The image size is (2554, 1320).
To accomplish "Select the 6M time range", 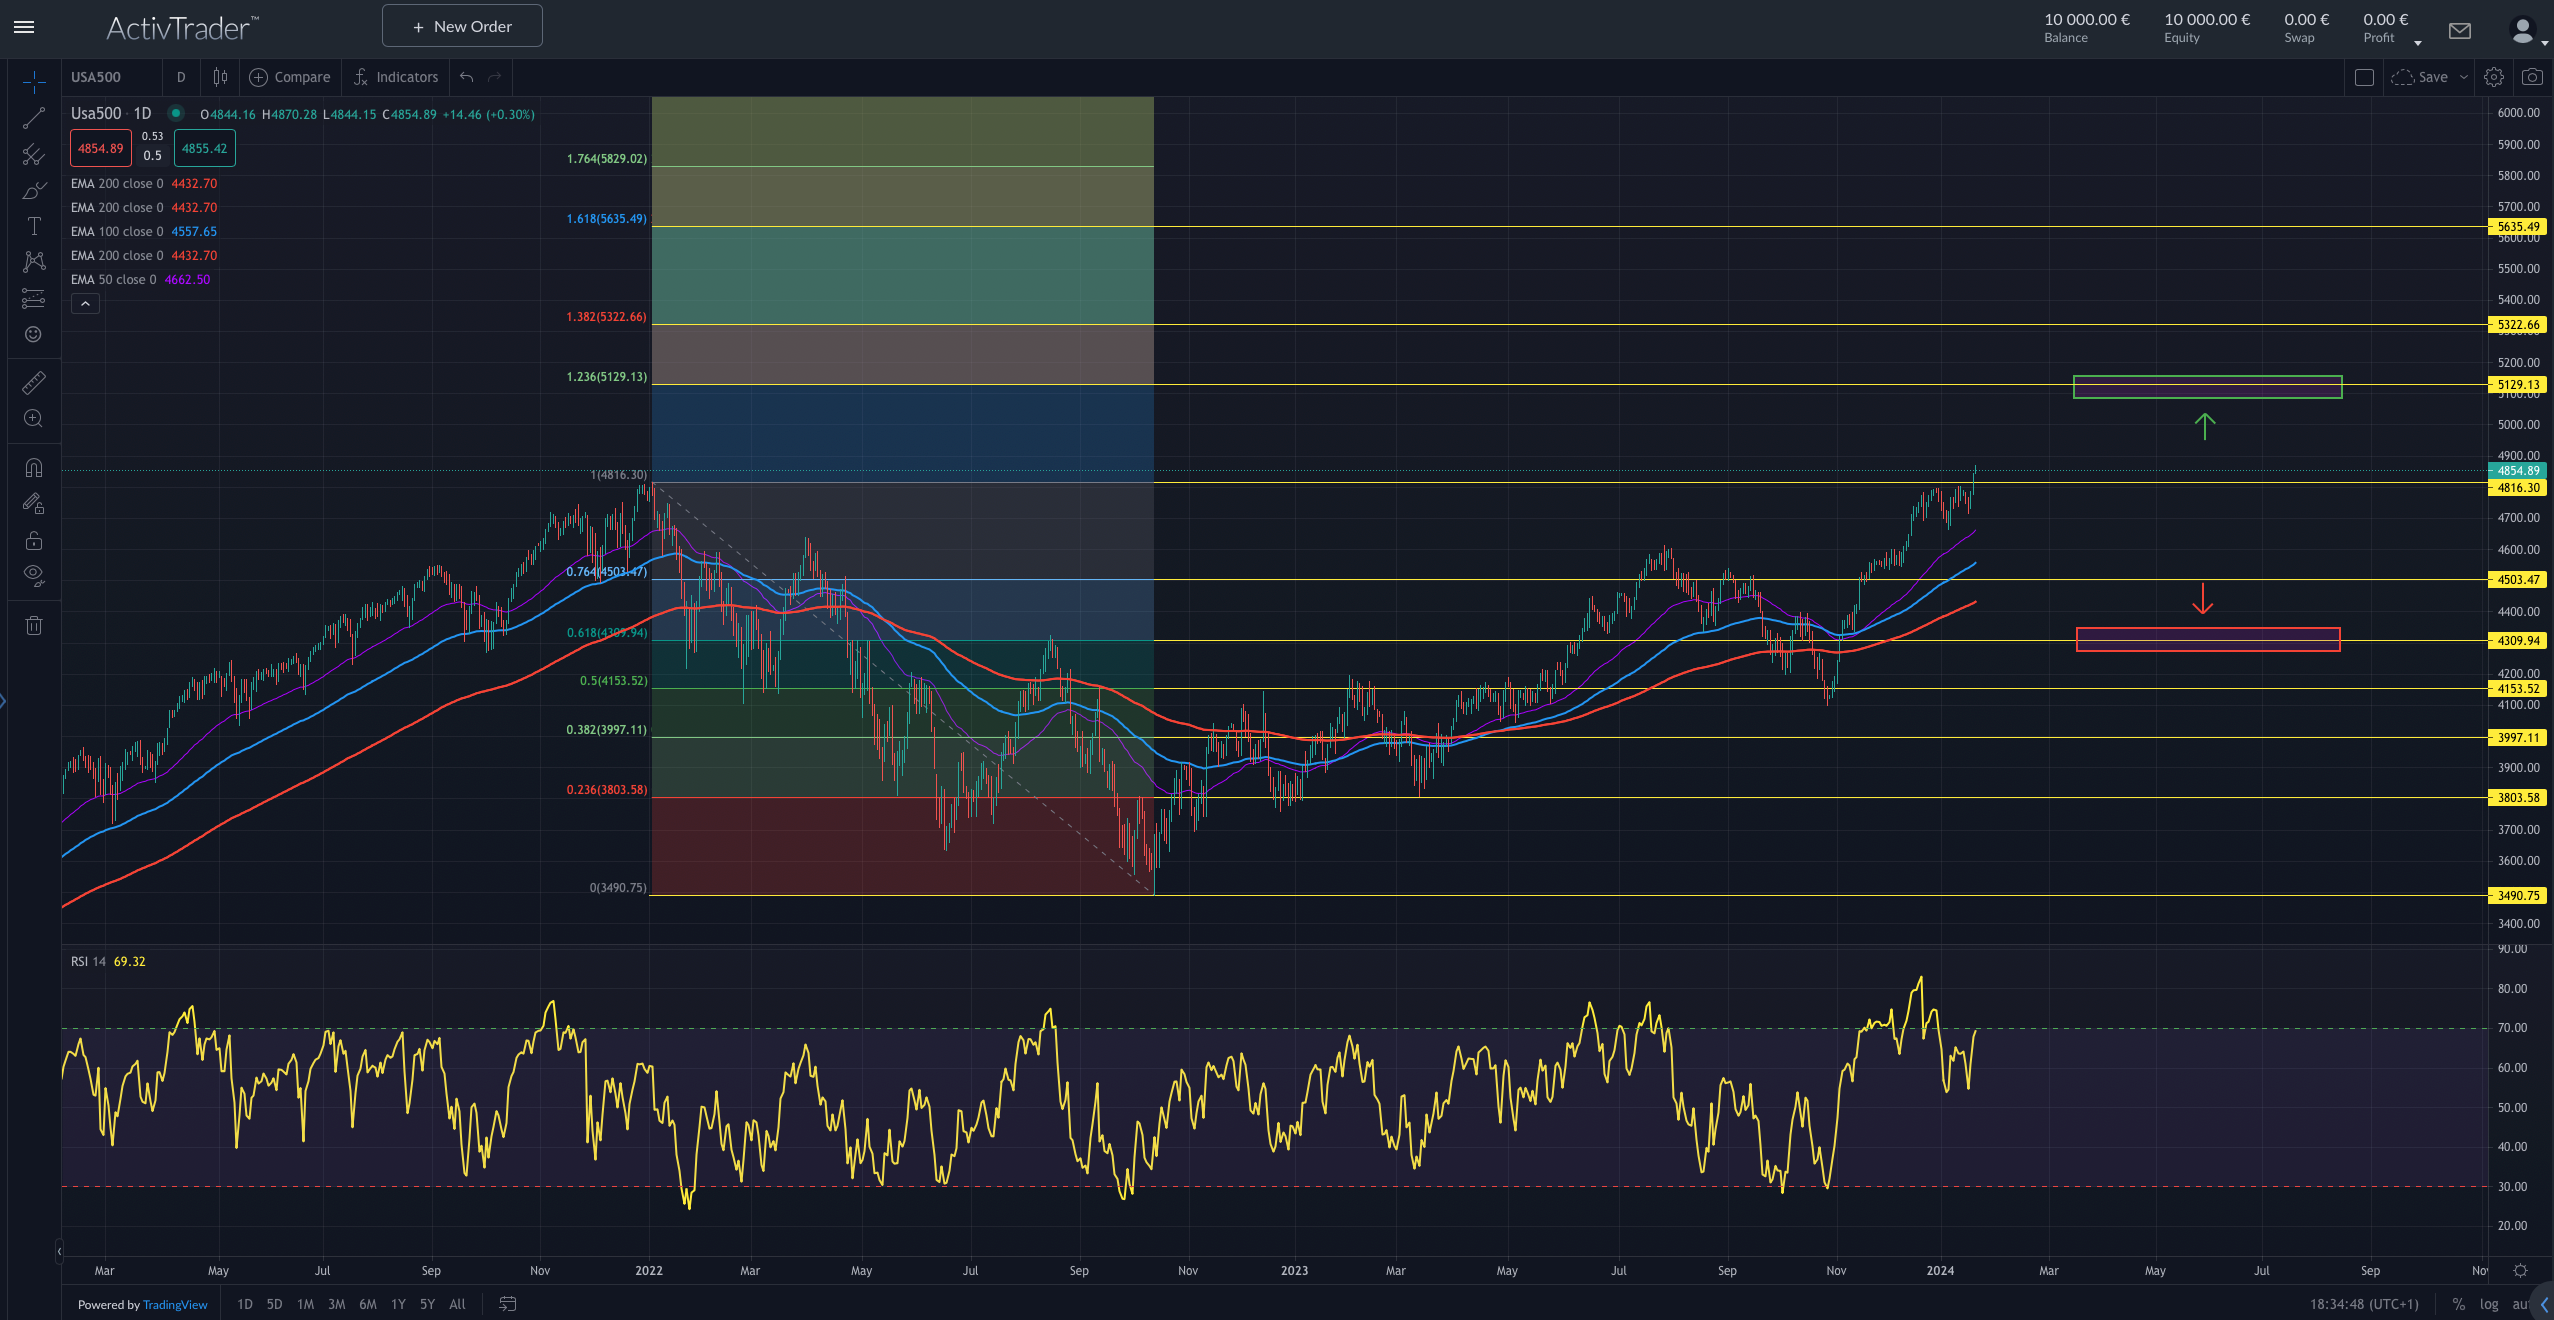I will (x=368, y=1304).
